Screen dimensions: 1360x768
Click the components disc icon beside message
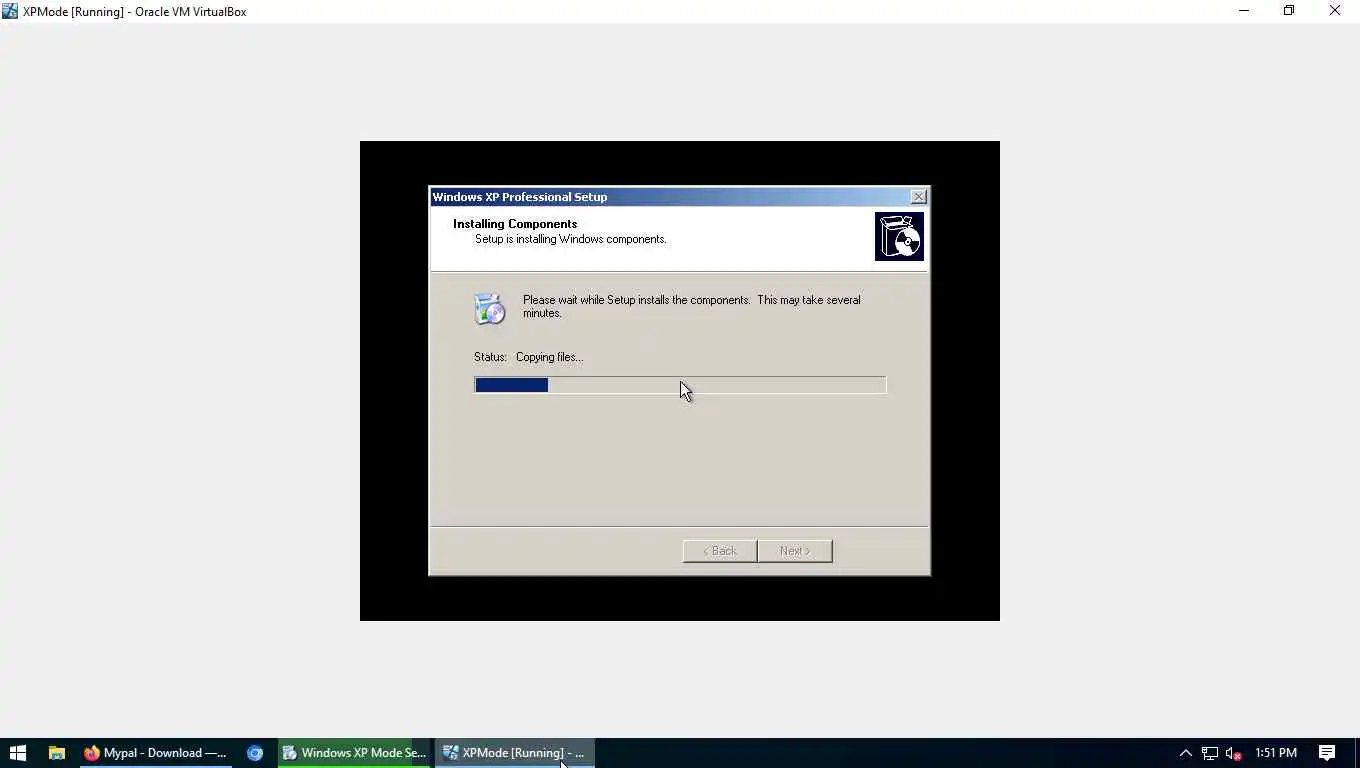point(489,309)
